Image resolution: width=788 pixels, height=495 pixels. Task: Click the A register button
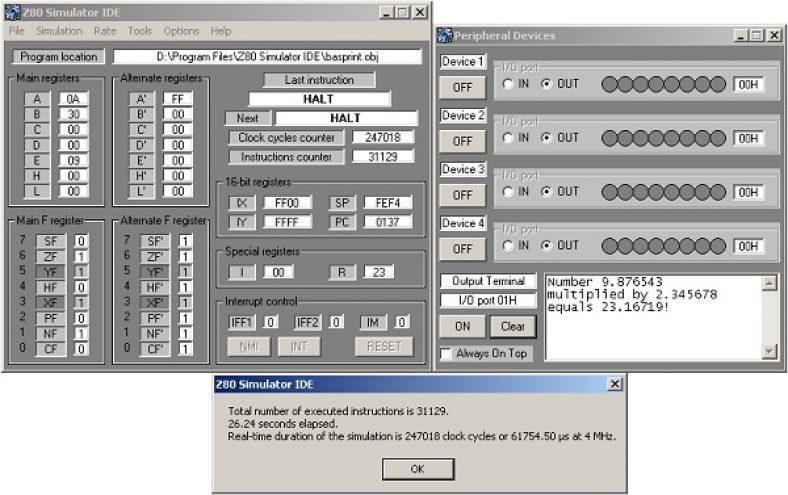[37, 98]
